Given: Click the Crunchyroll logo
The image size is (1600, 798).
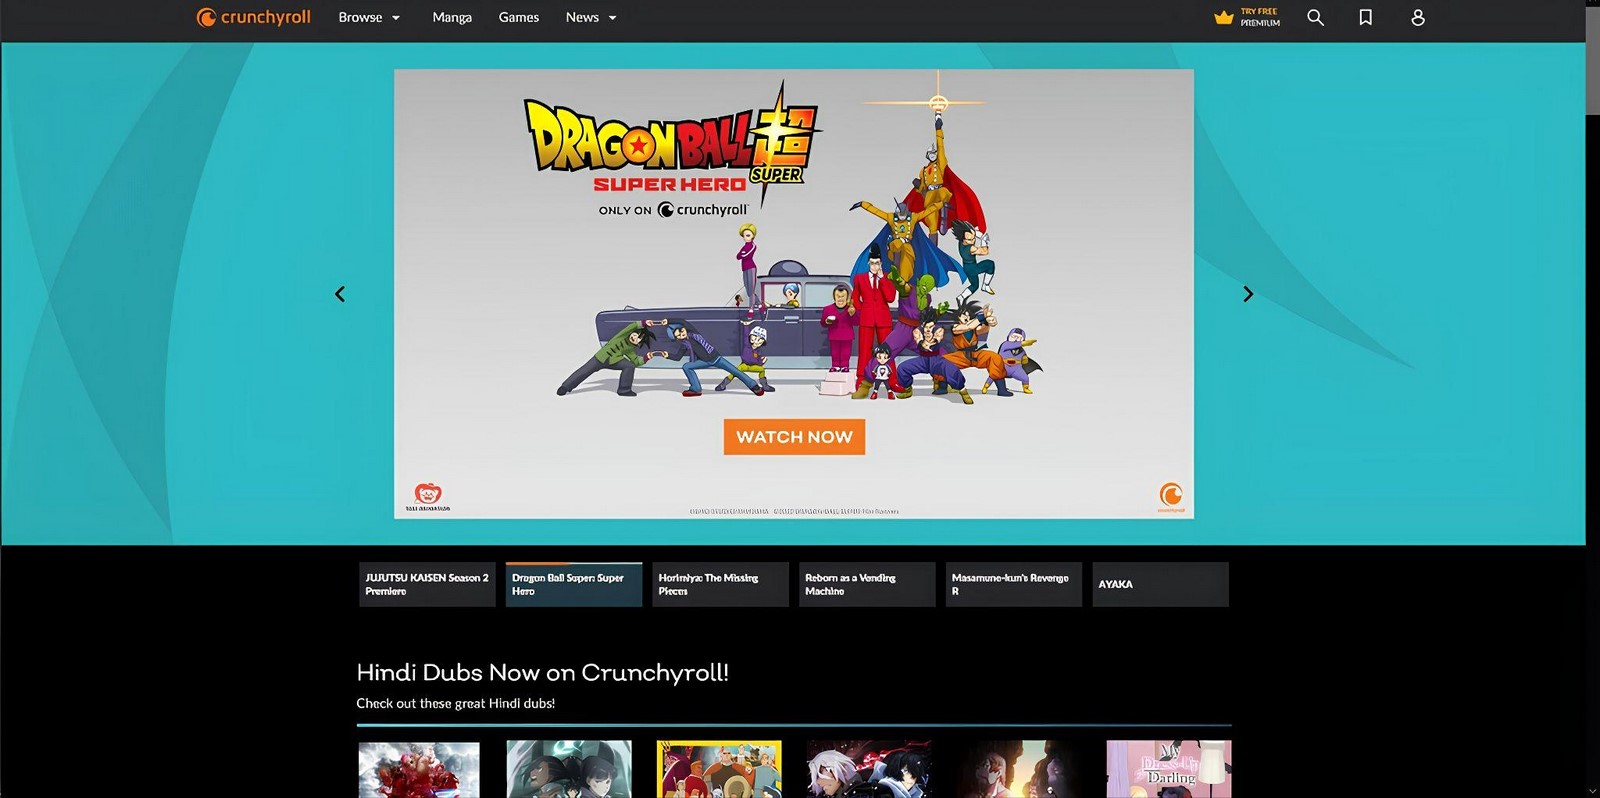Looking at the screenshot, I should click(254, 17).
